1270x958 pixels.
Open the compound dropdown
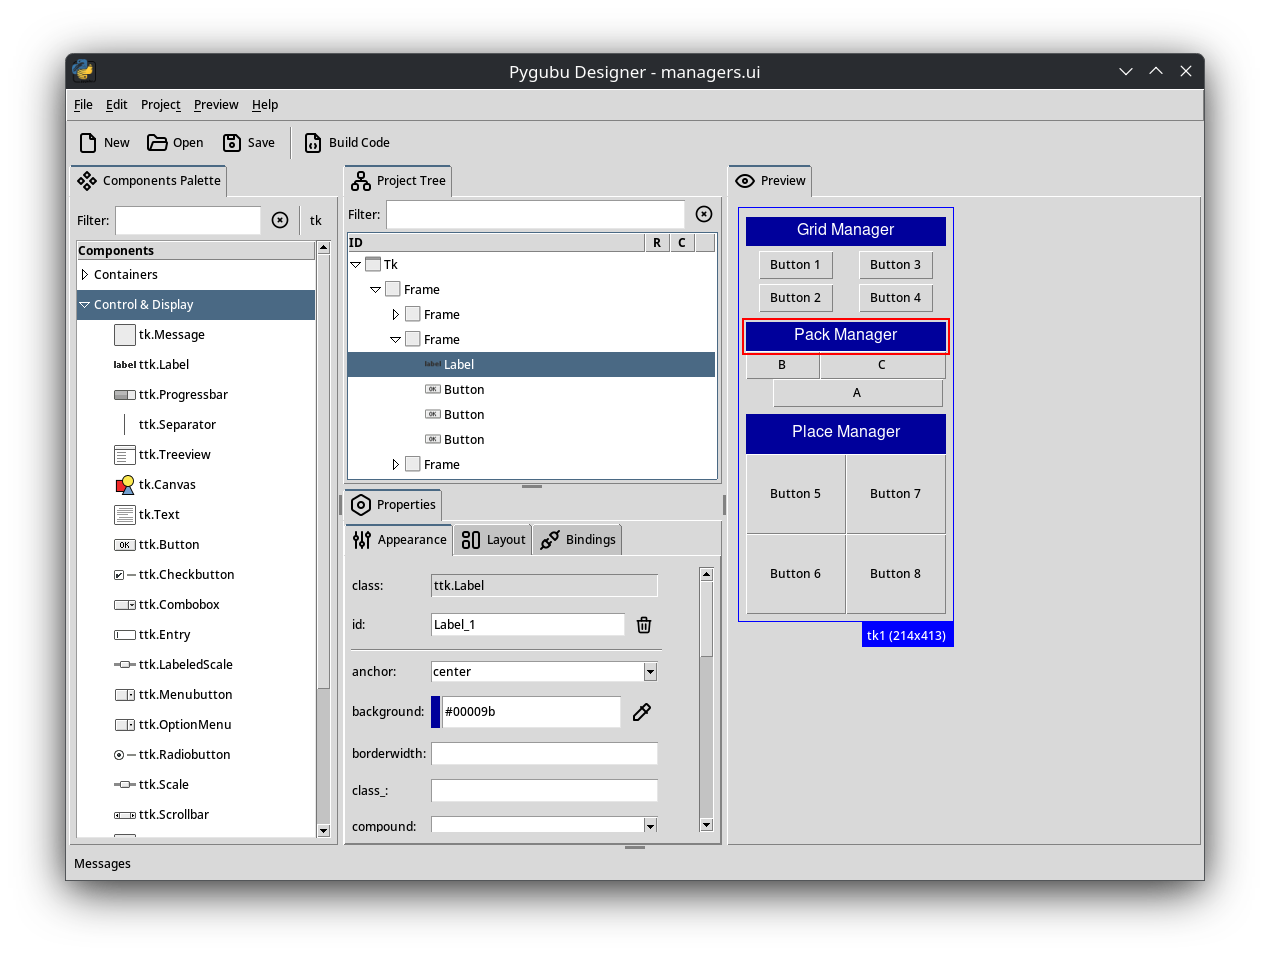(x=650, y=826)
